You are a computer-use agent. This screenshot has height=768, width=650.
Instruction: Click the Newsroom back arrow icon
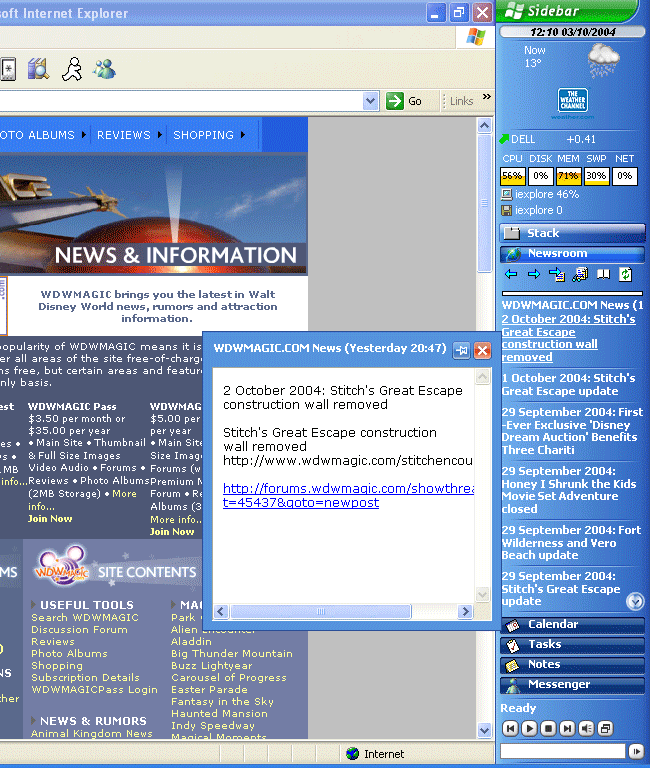click(x=511, y=274)
